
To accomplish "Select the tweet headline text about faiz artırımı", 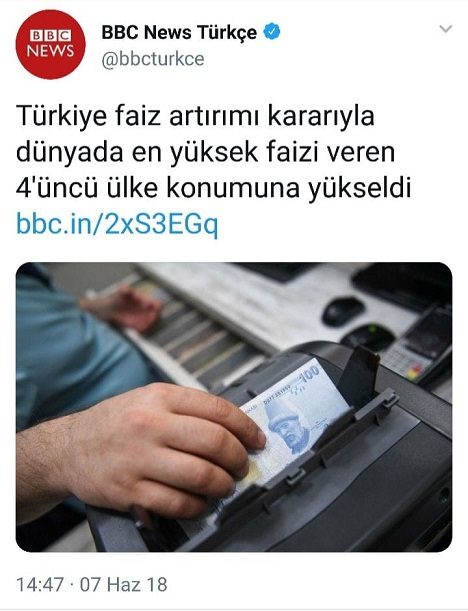I will pos(214,153).
